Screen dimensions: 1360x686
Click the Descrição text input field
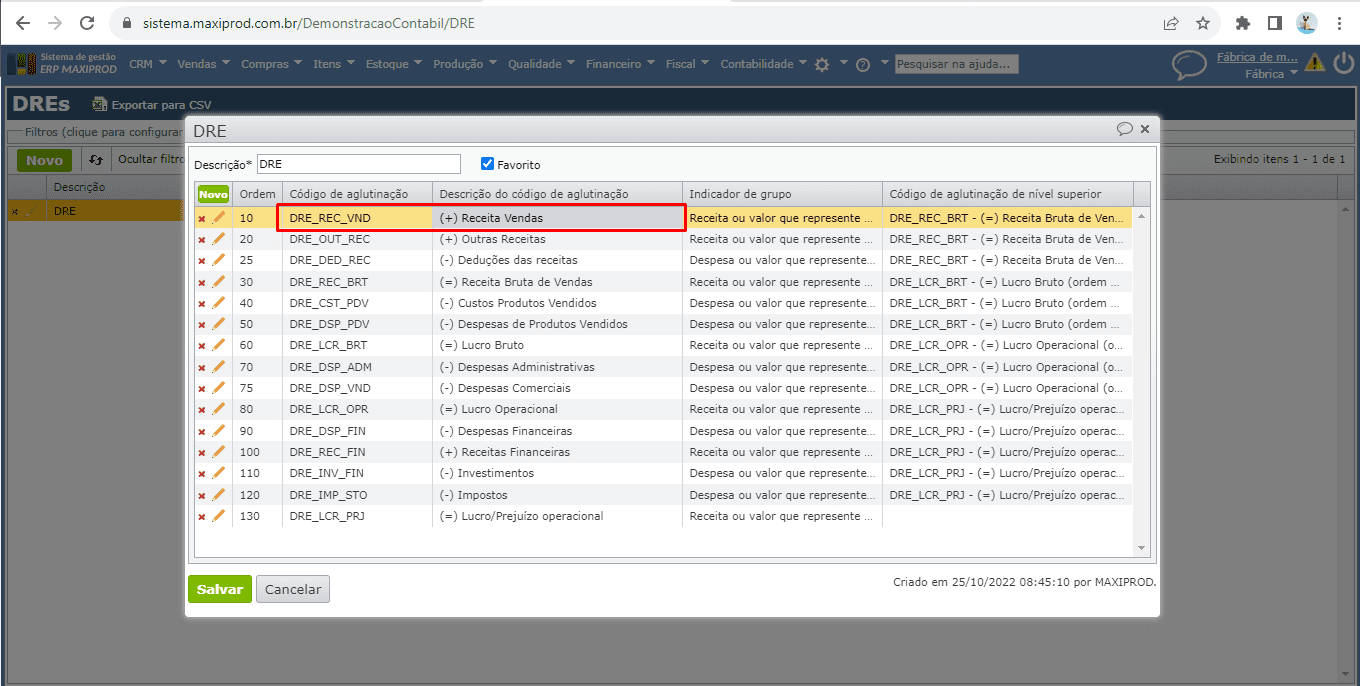[x=359, y=164]
